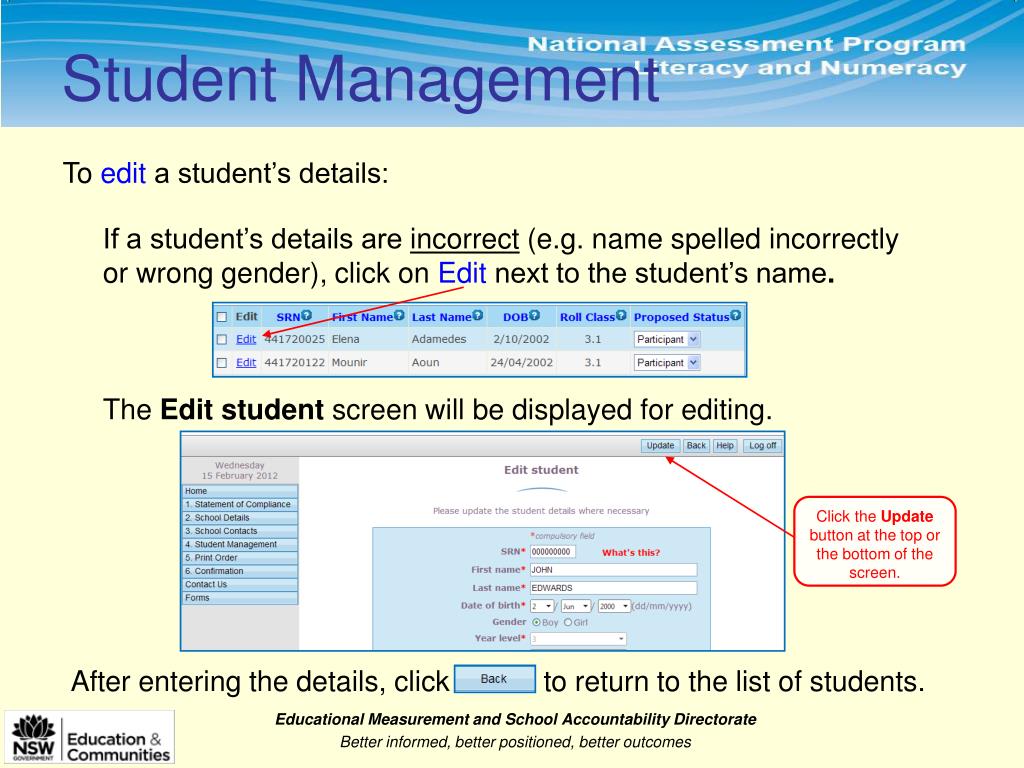1024x768 pixels.
Task: Click the Edit link for Elena
Action: click(246, 340)
